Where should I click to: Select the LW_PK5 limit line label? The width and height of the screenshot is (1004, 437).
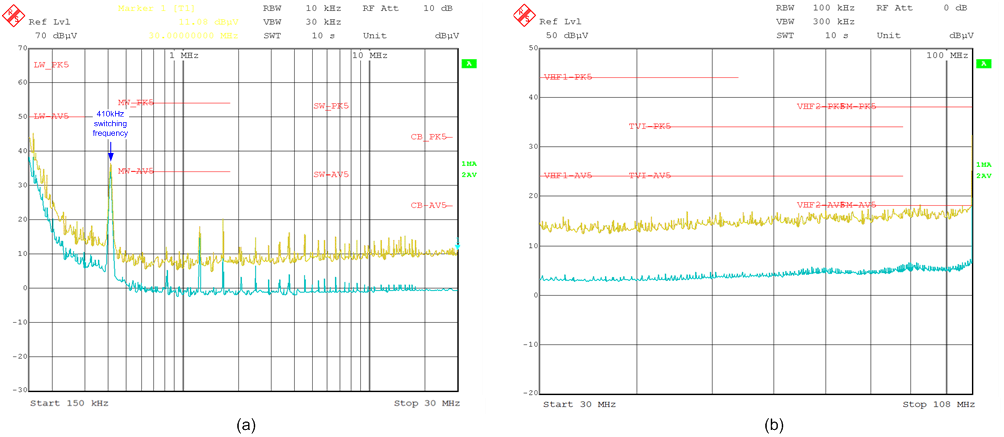(x=51, y=65)
